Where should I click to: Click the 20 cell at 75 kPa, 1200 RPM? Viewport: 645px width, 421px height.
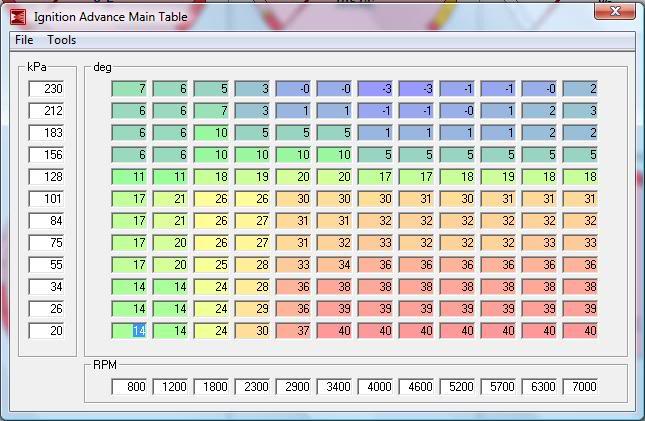170,242
